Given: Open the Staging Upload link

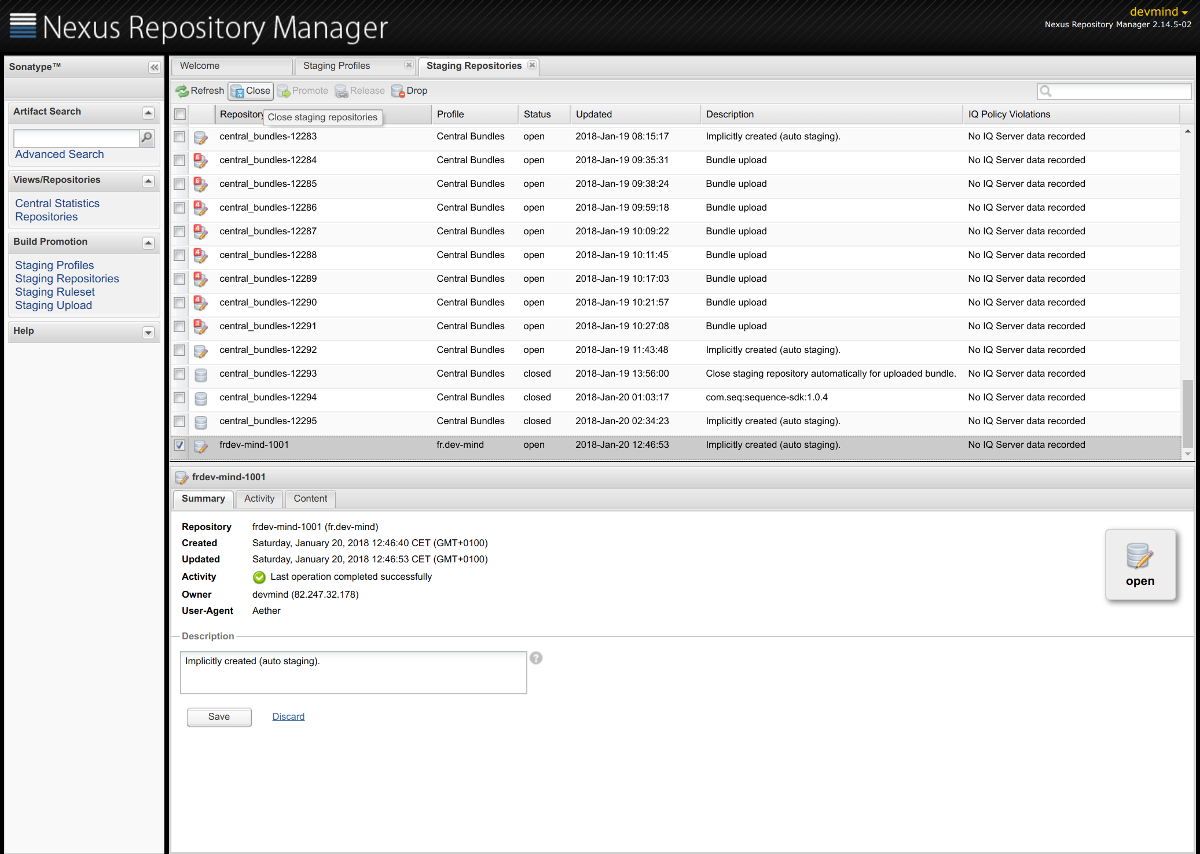Looking at the screenshot, I should 53,306.
